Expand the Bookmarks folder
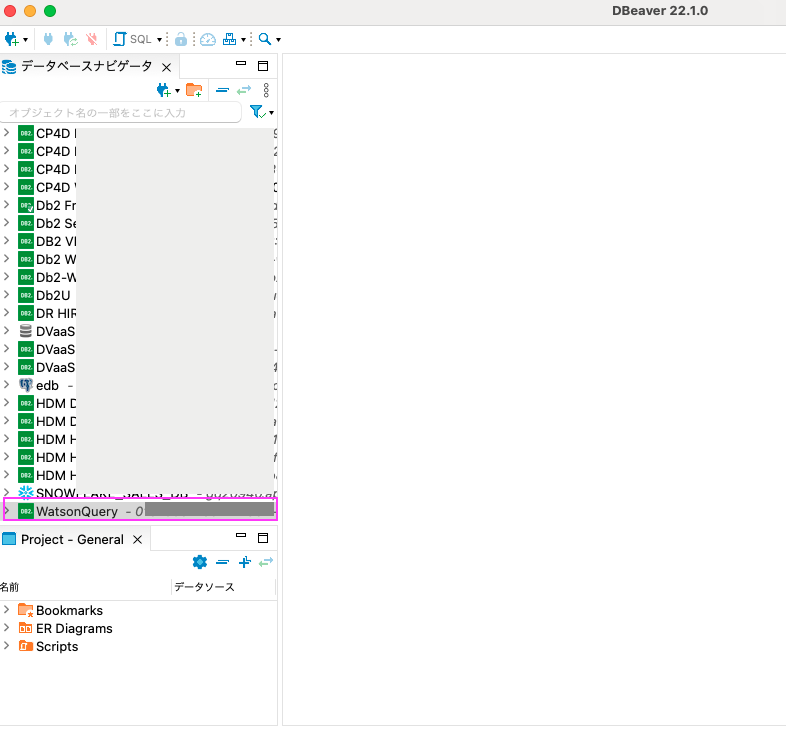 [6, 610]
